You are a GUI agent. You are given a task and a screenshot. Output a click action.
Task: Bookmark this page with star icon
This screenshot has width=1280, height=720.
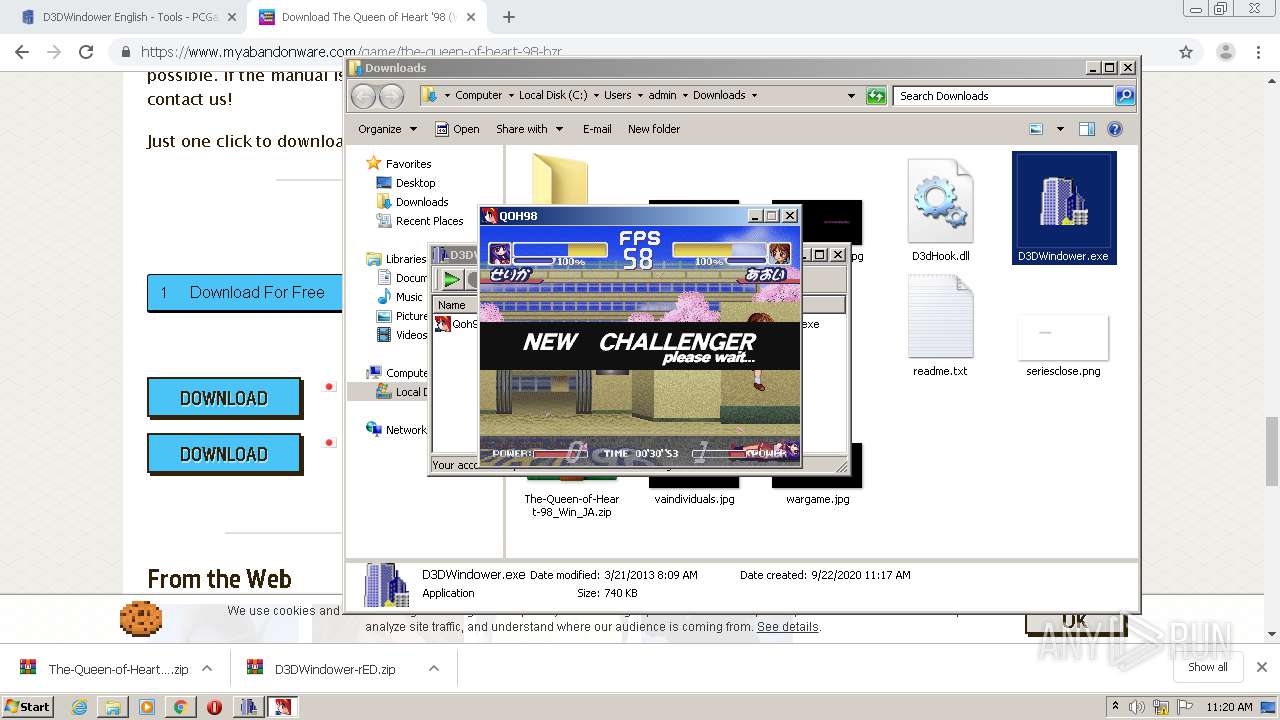[1186, 52]
